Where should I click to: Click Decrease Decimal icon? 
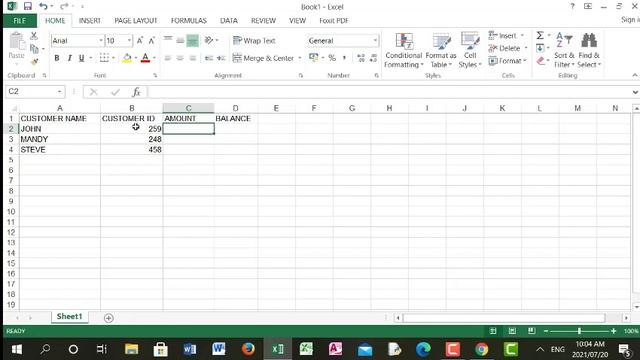pyautogui.click(x=373, y=58)
